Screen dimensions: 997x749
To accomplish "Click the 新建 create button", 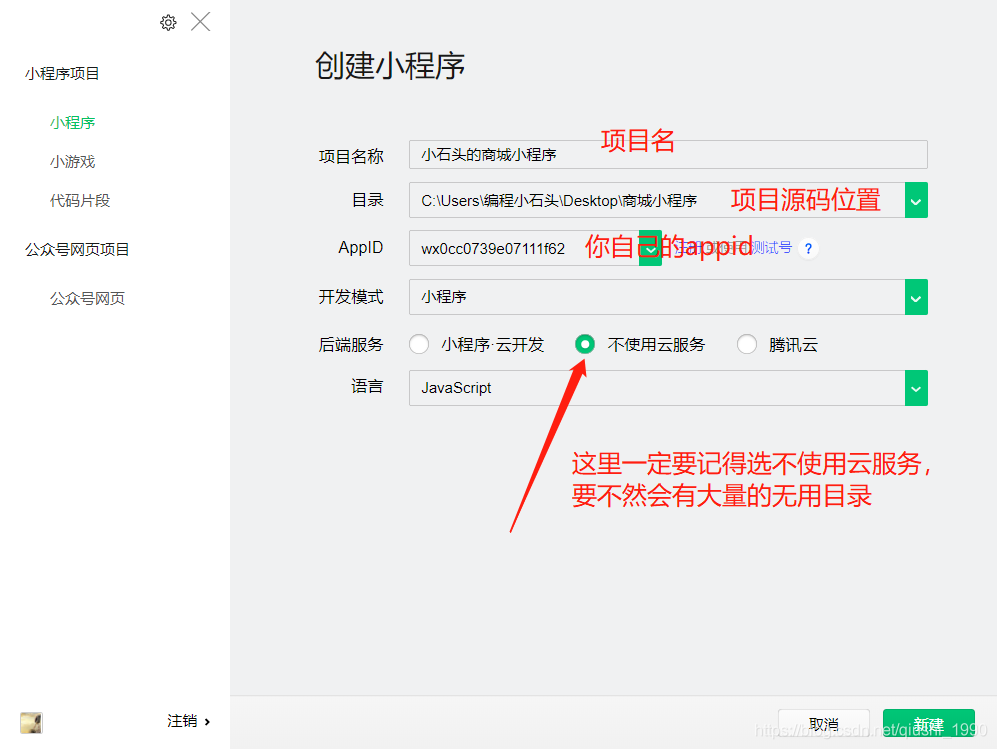I will coord(928,723).
